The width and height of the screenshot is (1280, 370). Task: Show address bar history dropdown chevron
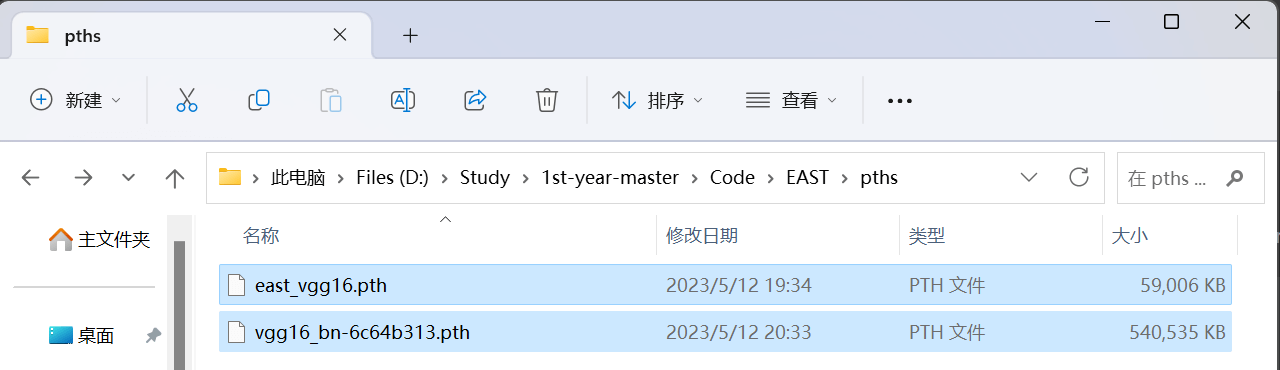point(1029,178)
